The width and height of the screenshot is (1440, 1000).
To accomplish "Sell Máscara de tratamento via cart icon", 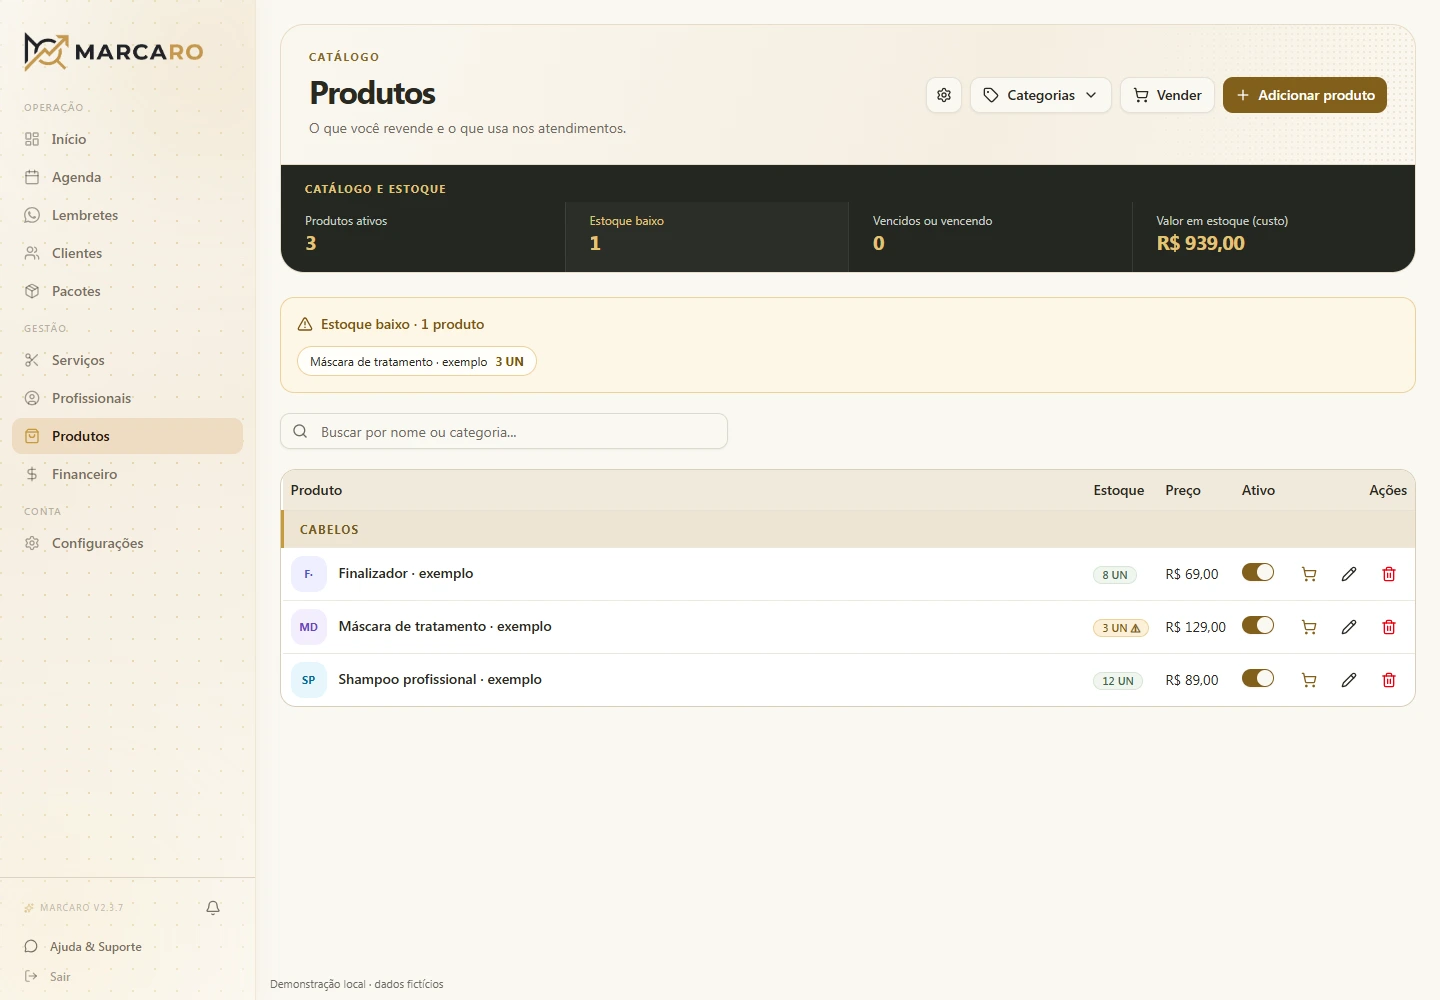I will 1309,627.
